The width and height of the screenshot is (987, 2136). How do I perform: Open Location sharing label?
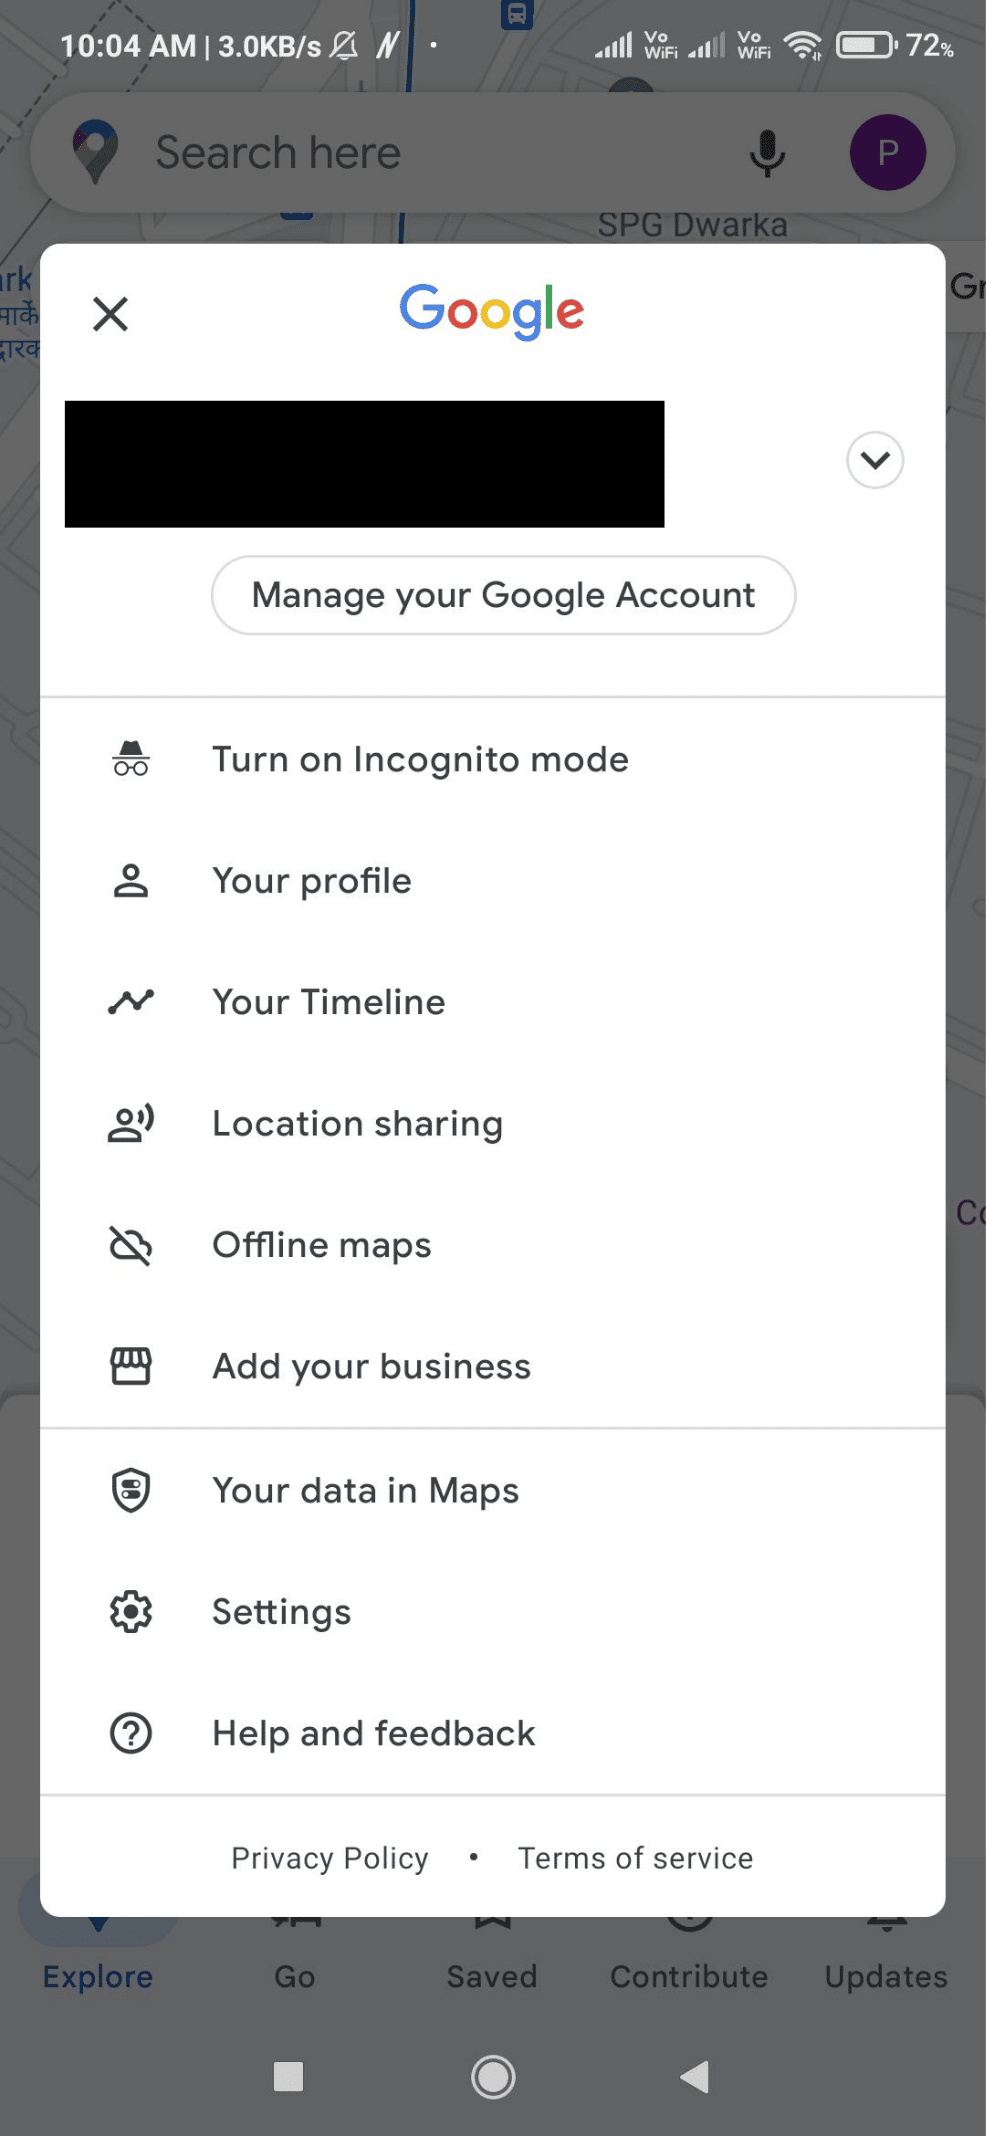pos(358,1124)
